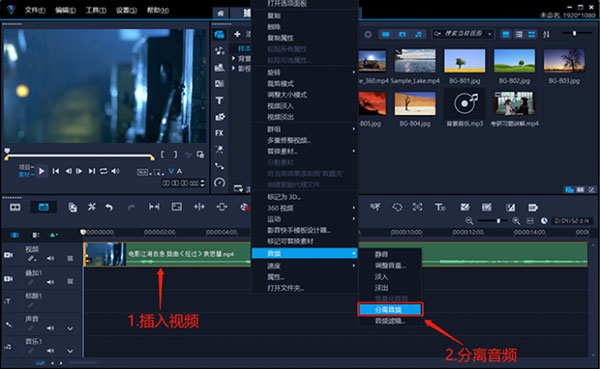The width and height of the screenshot is (600, 369).
Task: Select the BG-B01.jpg tree thumbnail
Action: coord(465,60)
